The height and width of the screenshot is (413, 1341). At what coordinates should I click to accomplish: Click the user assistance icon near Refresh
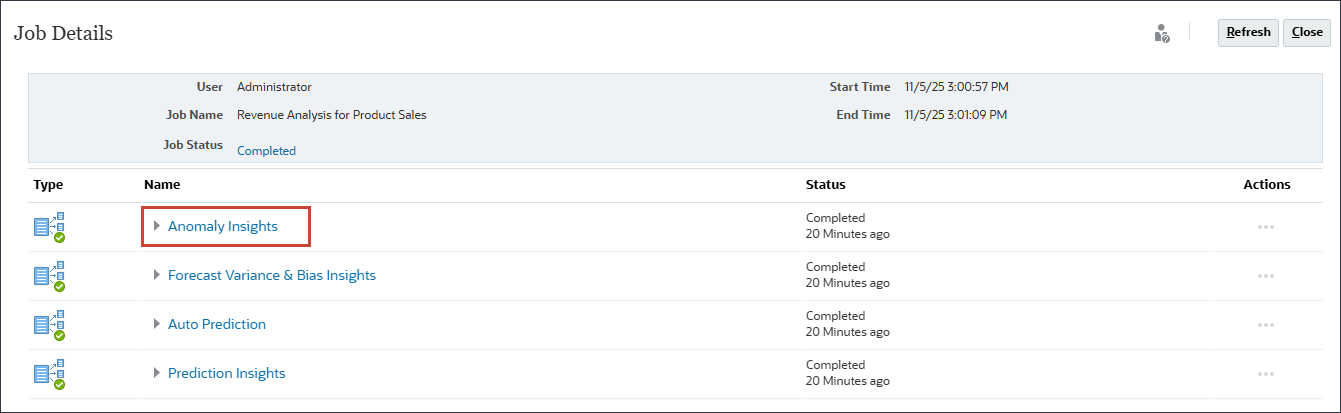[1161, 33]
